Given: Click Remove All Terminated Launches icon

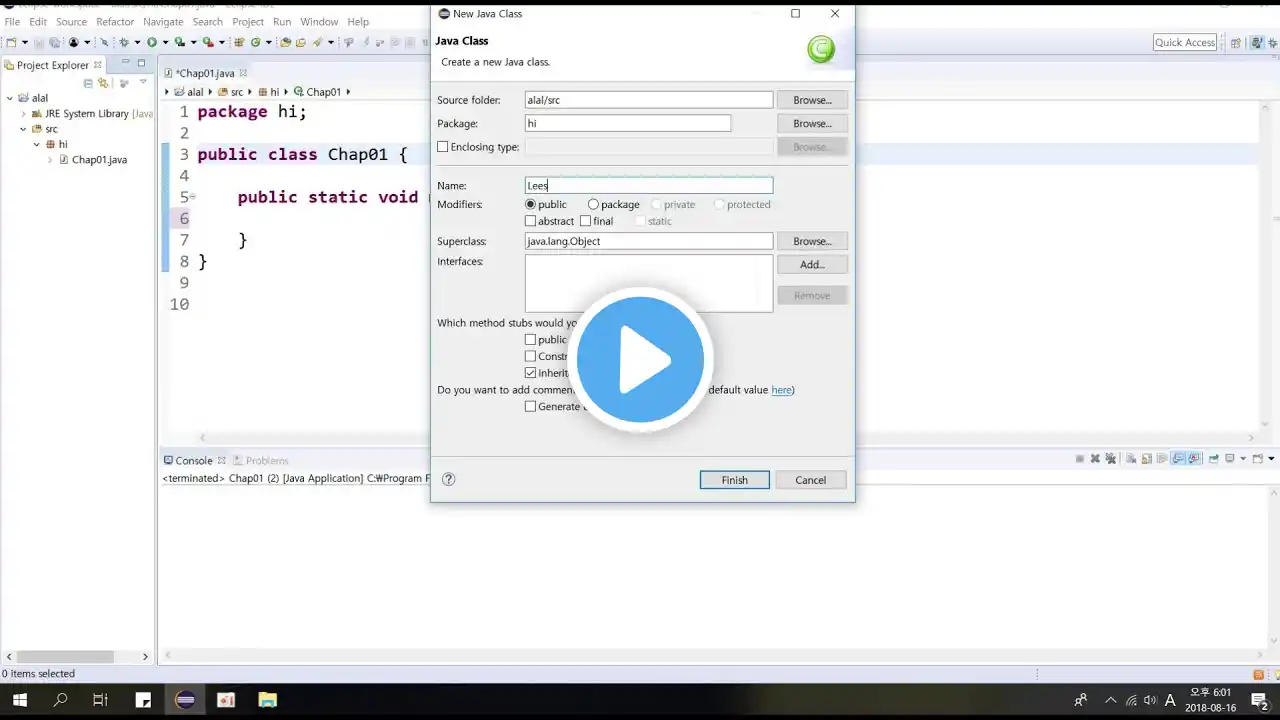Looking at the screenshot, I should point(1110,459).
